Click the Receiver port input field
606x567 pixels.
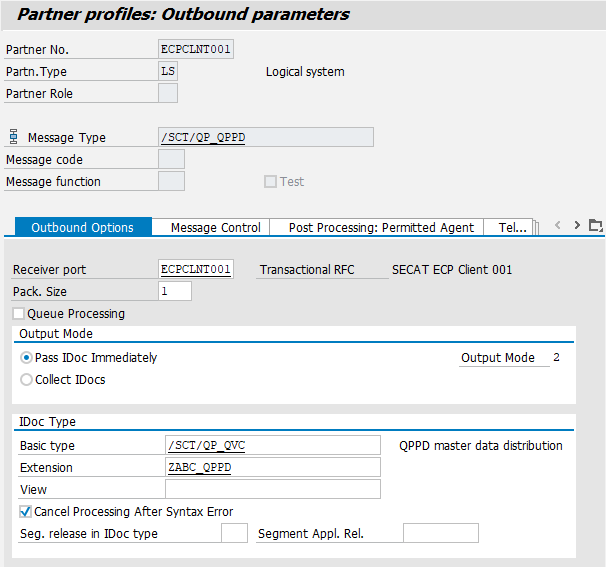click(196, 270)
